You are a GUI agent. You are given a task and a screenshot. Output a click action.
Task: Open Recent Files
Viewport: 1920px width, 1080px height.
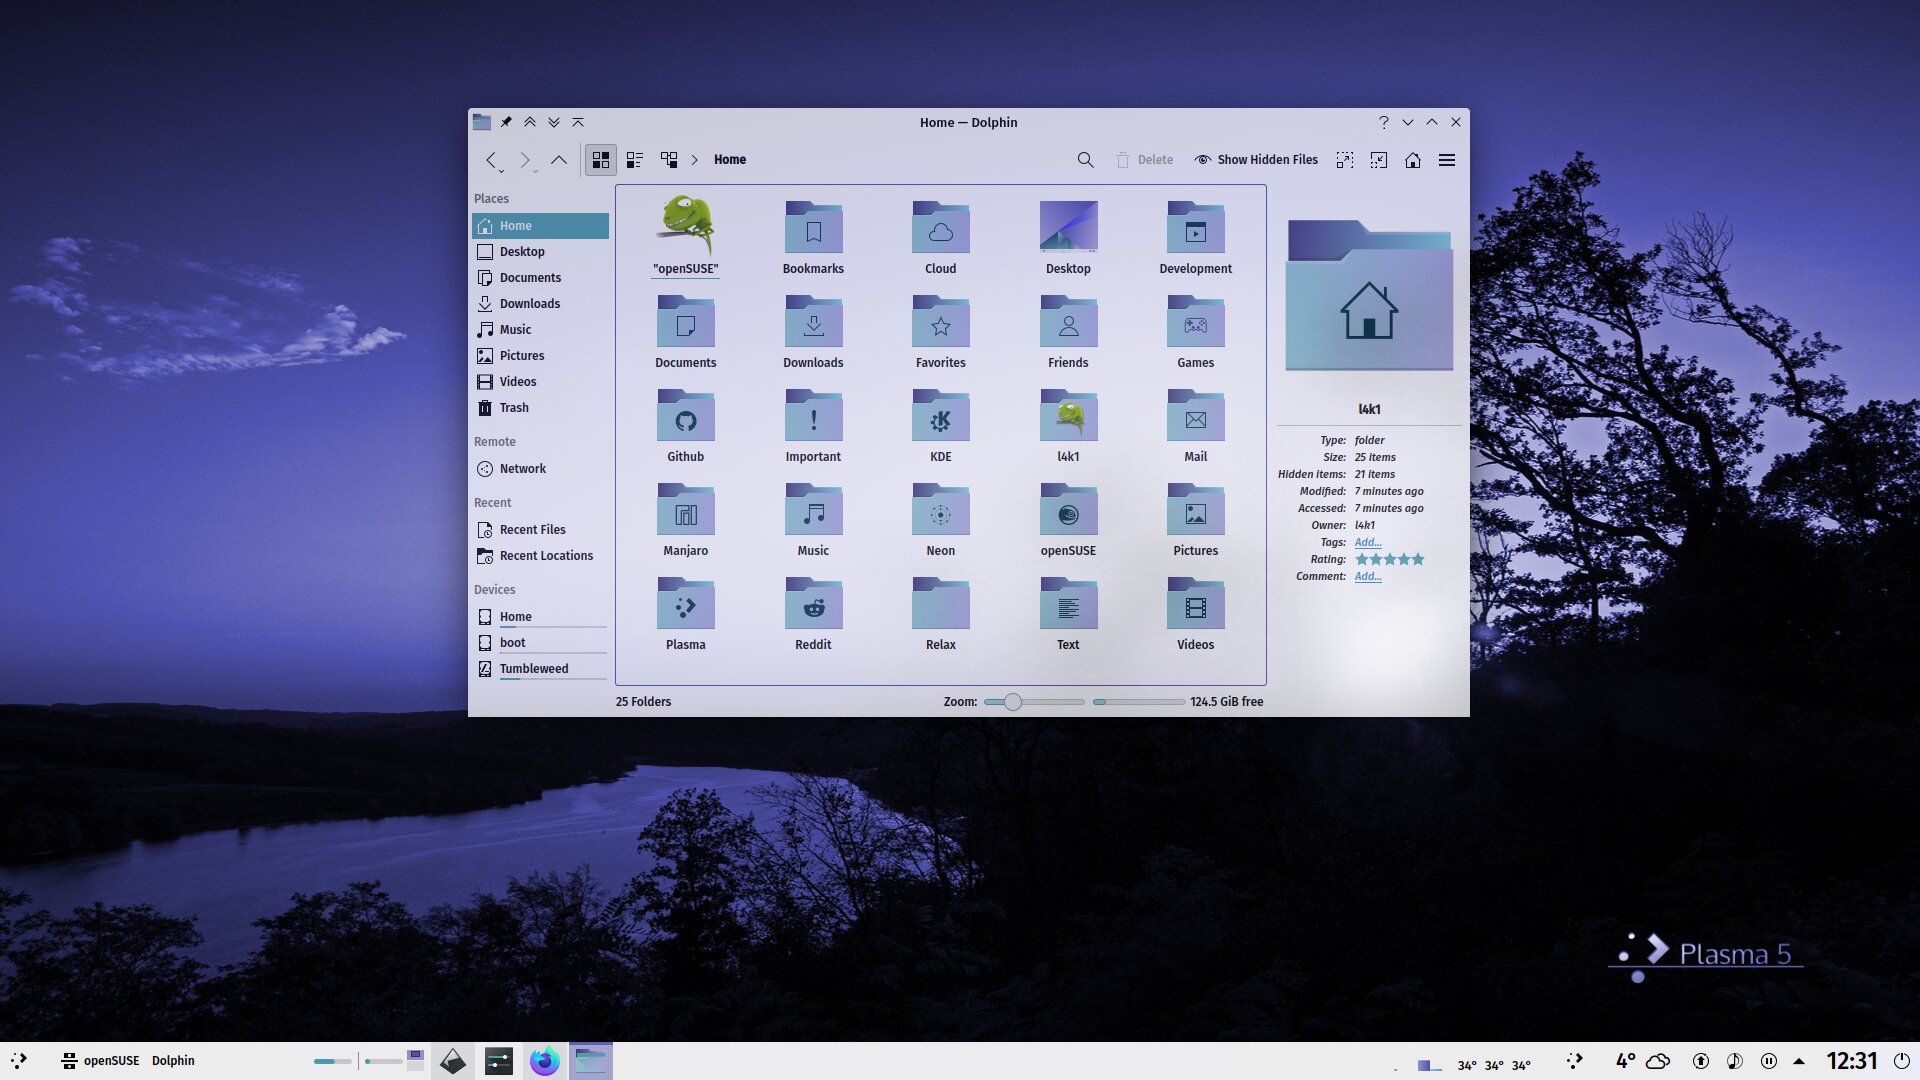[x=540, y=530]
